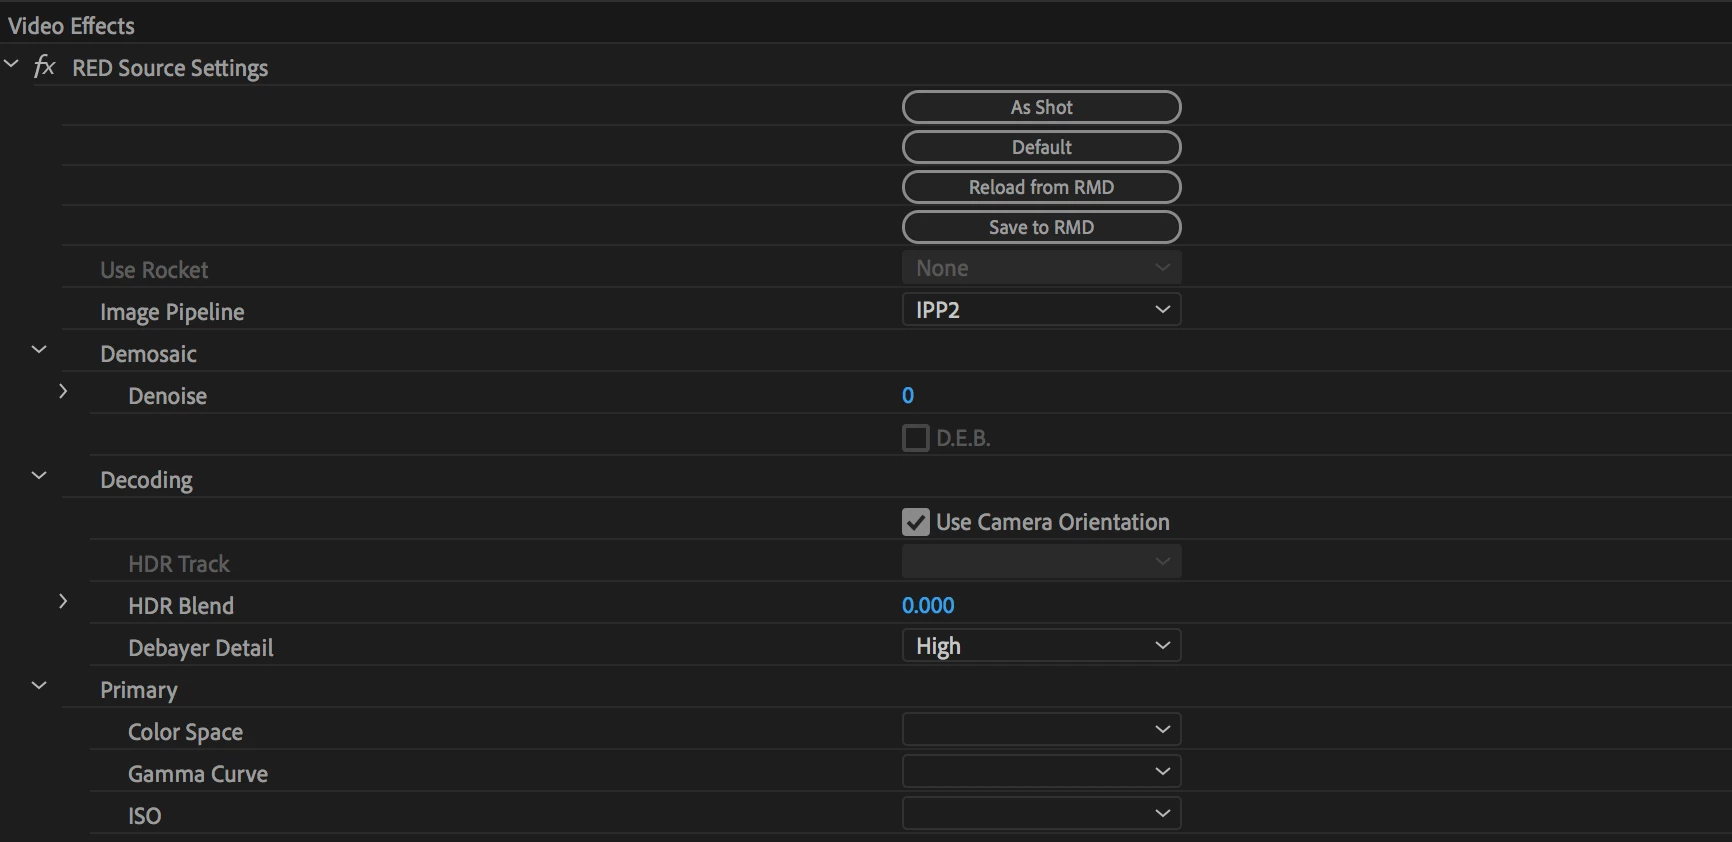This screenshot has height=842, width=1732.
Task: Expand the HDR Blend parameter
Action: [x=63, y=601]
